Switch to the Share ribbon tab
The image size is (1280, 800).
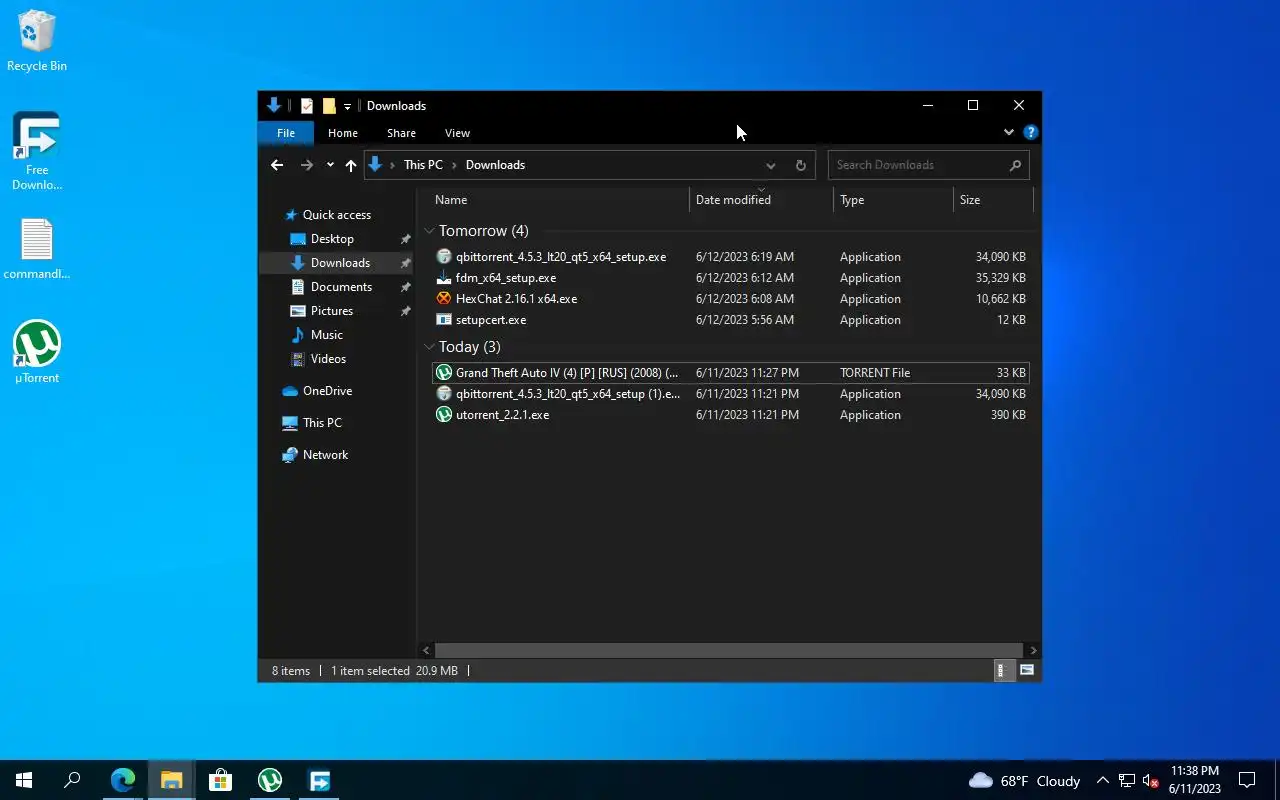tap(401, 133)
